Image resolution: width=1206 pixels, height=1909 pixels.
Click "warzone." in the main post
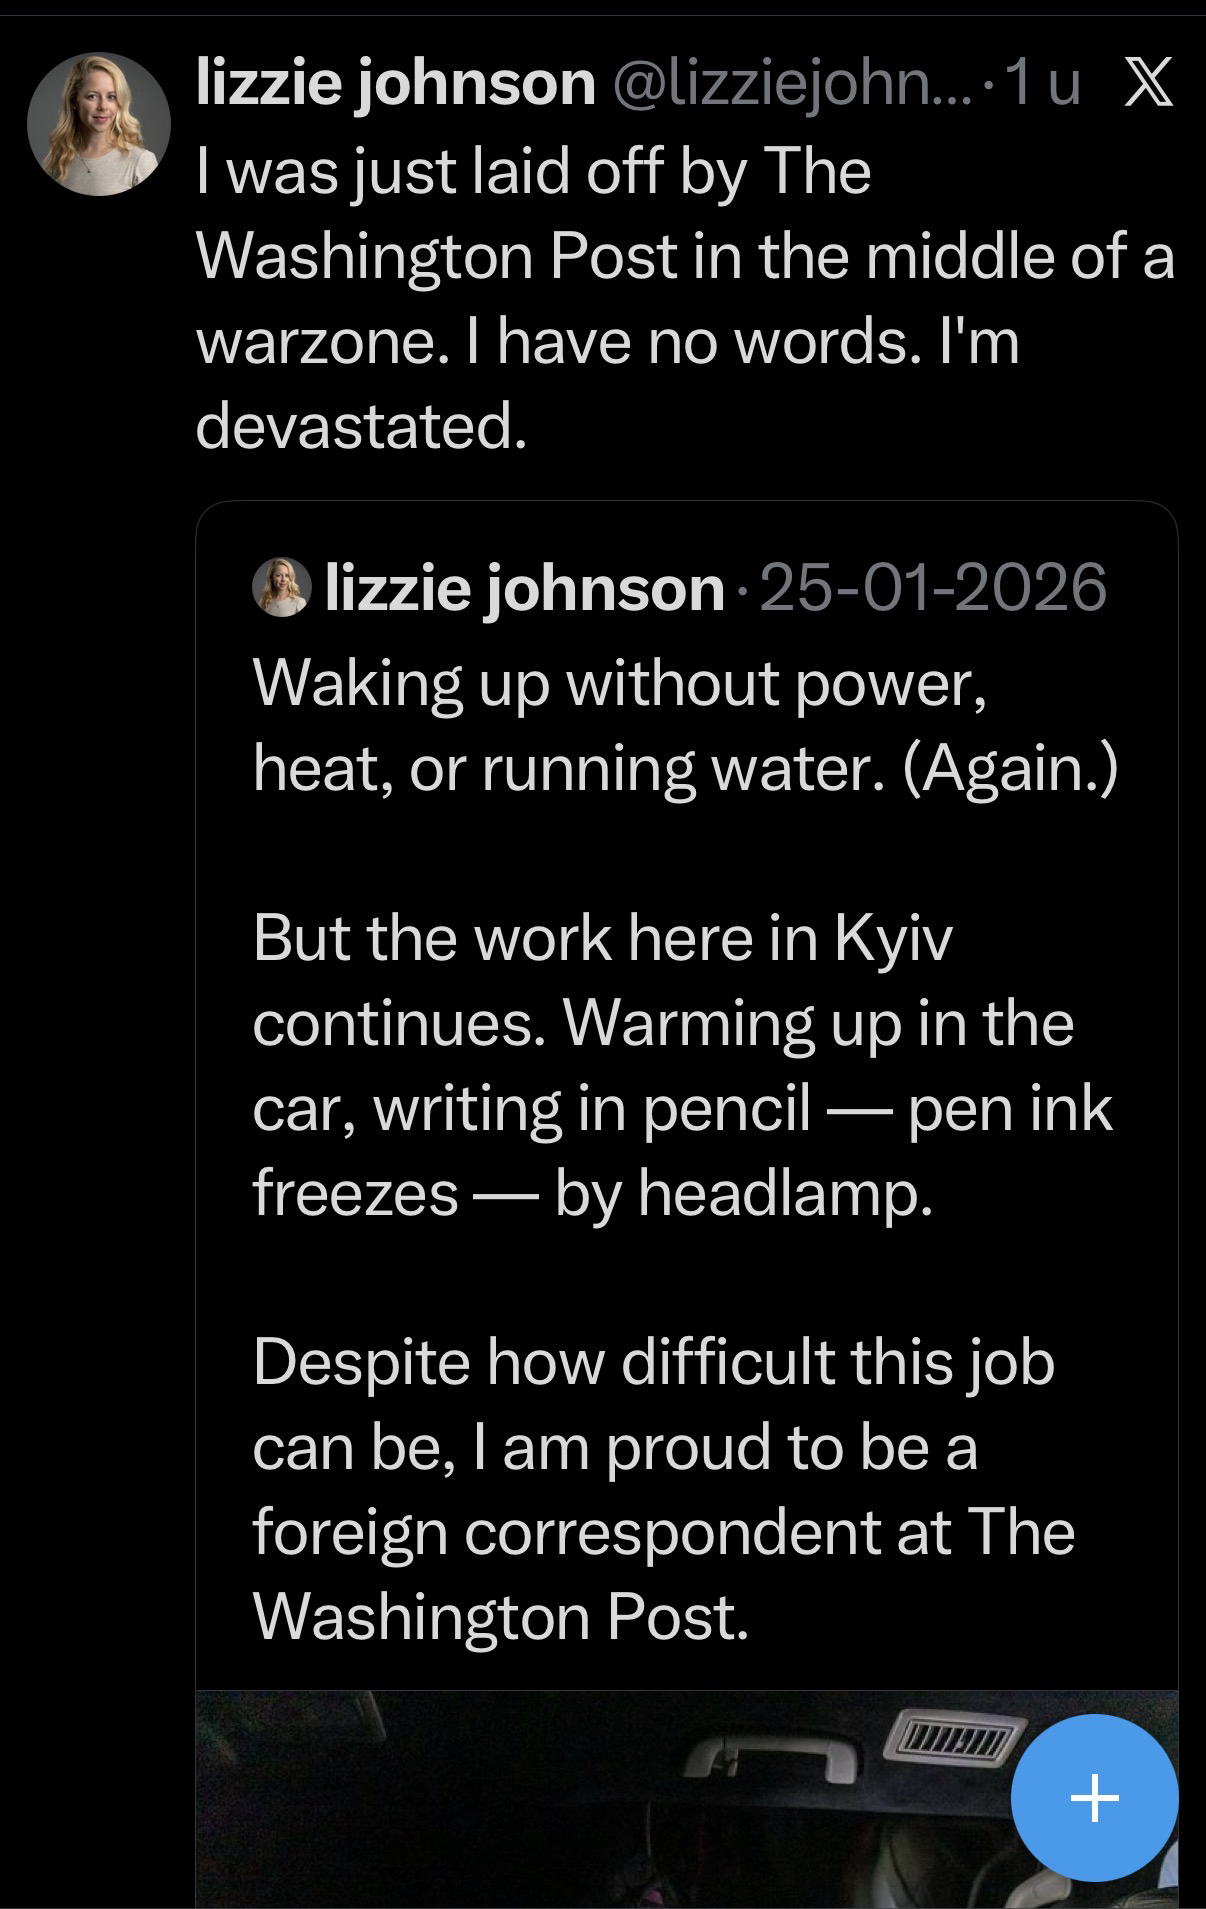(315, 342)
